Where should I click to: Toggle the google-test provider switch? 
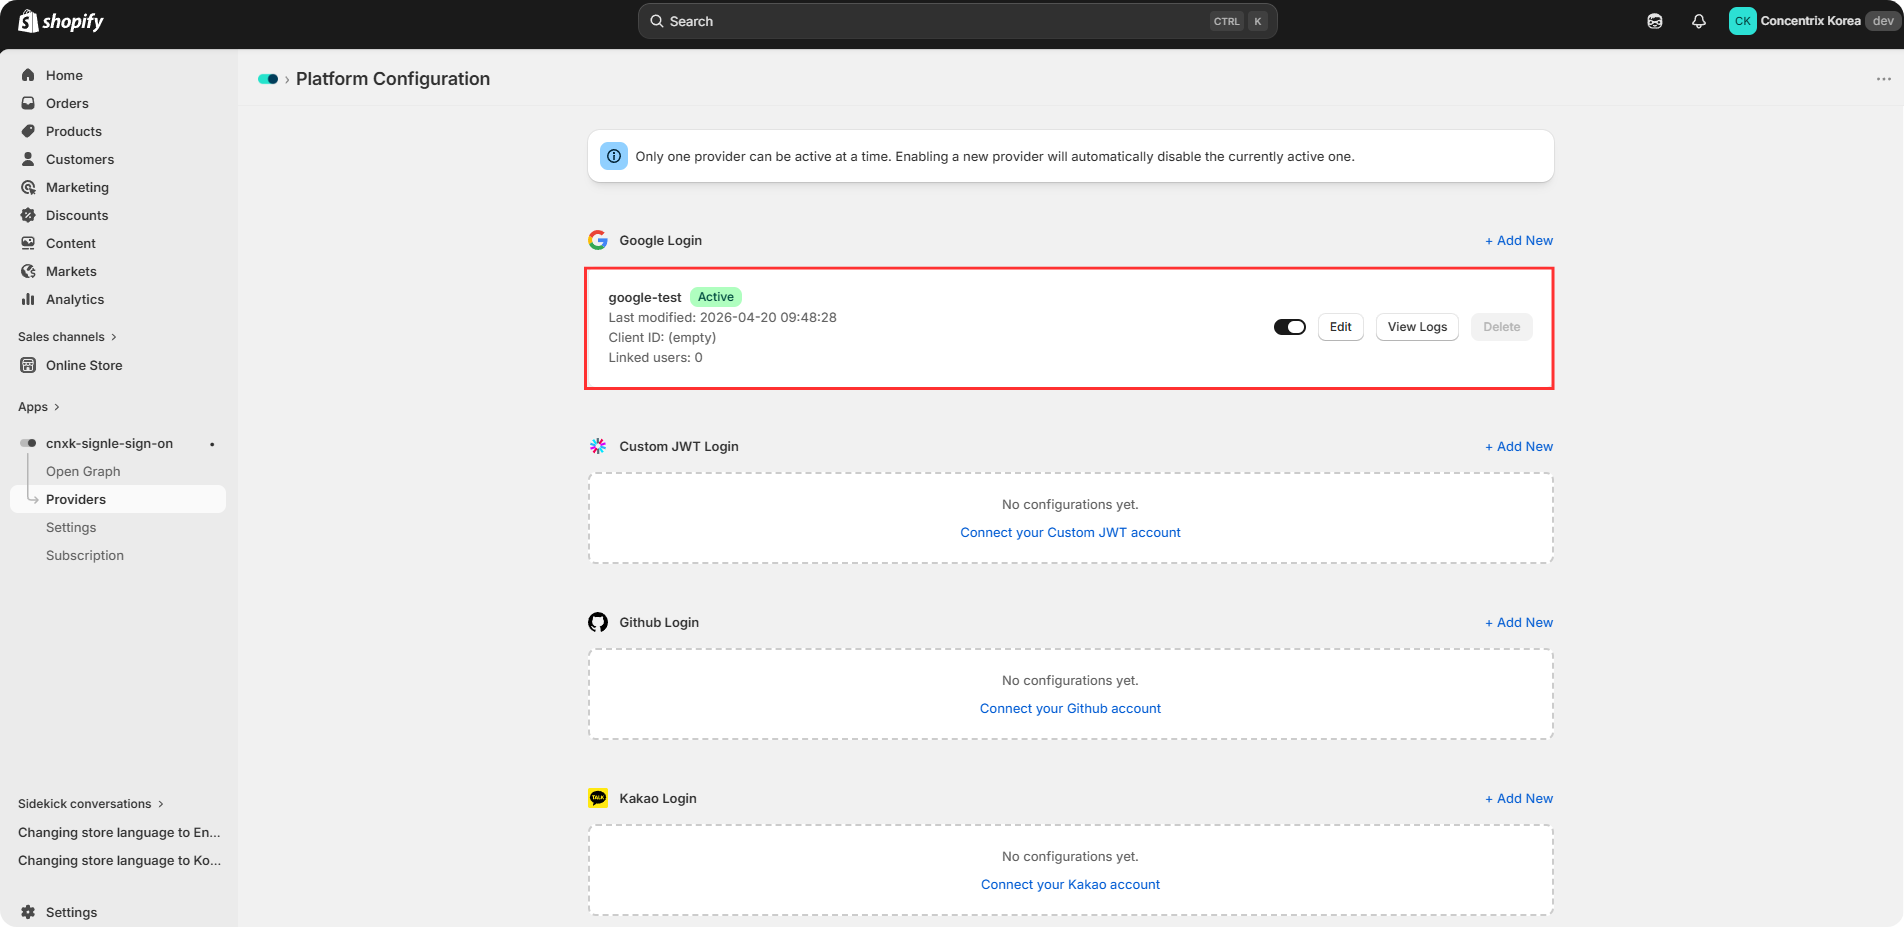[x=1290, y=327]
